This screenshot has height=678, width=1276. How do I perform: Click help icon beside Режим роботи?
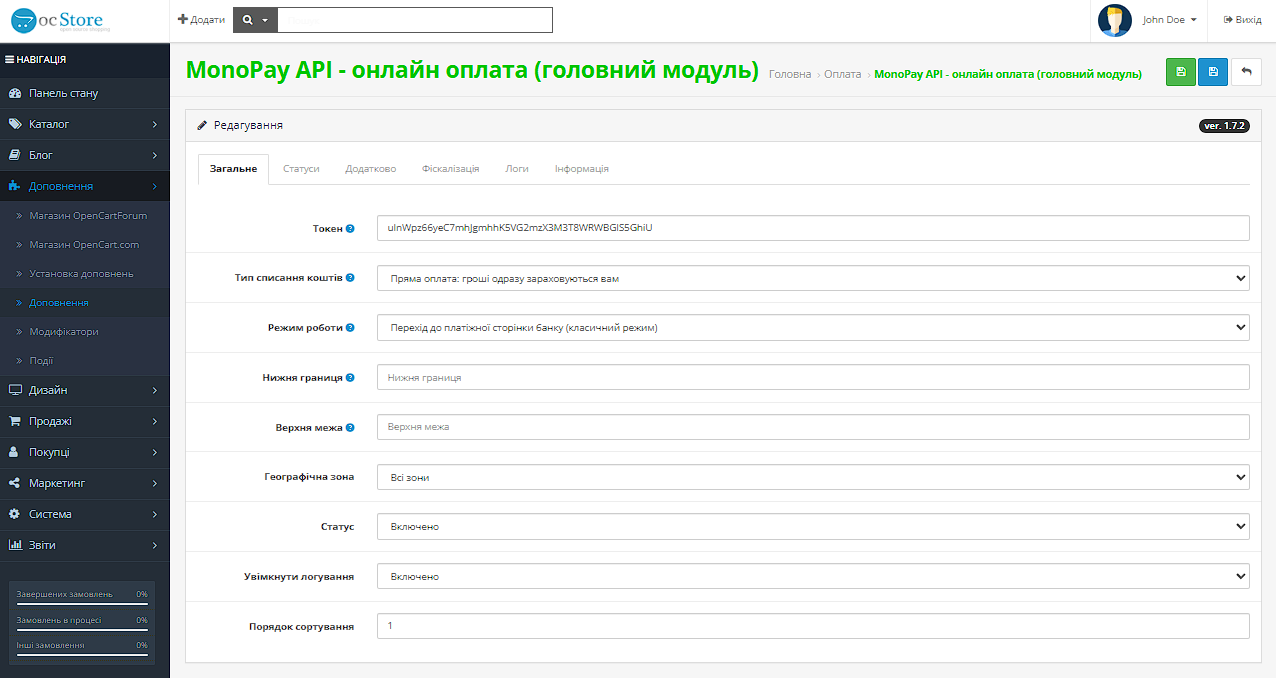pos(350,327)
